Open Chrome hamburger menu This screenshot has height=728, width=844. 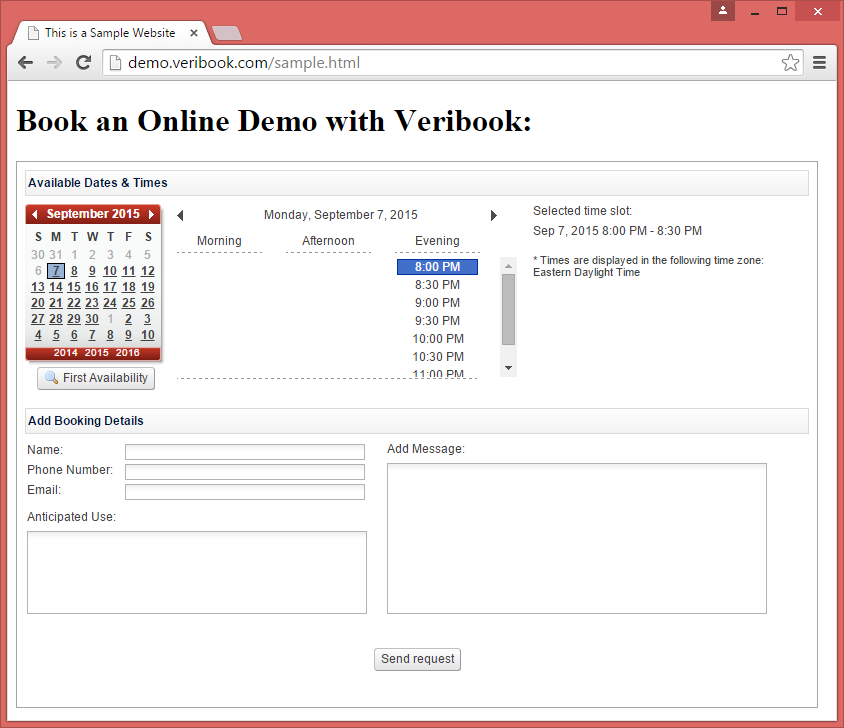[x=819, y=62]
